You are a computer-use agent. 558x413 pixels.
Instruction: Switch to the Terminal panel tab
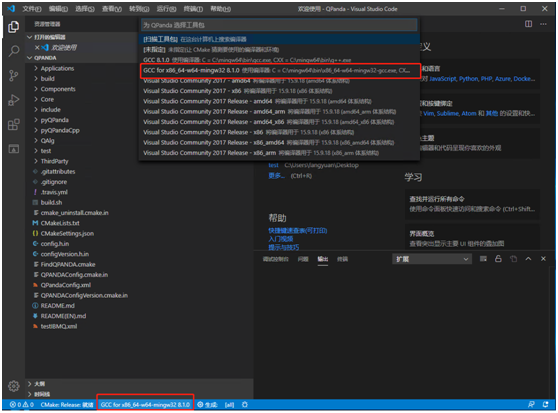[x=342, y=259]
